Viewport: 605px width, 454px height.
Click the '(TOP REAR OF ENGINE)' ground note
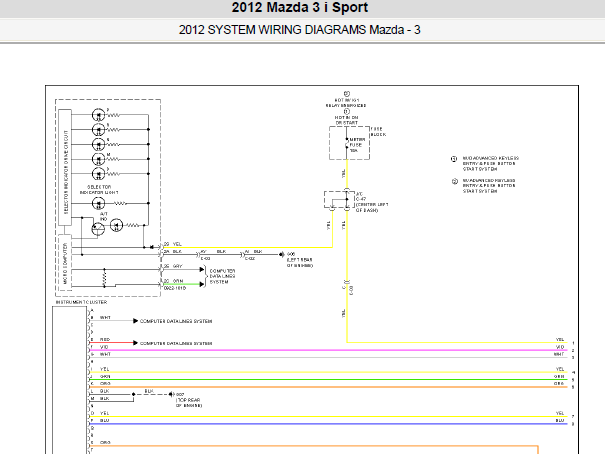click(189, 403)
